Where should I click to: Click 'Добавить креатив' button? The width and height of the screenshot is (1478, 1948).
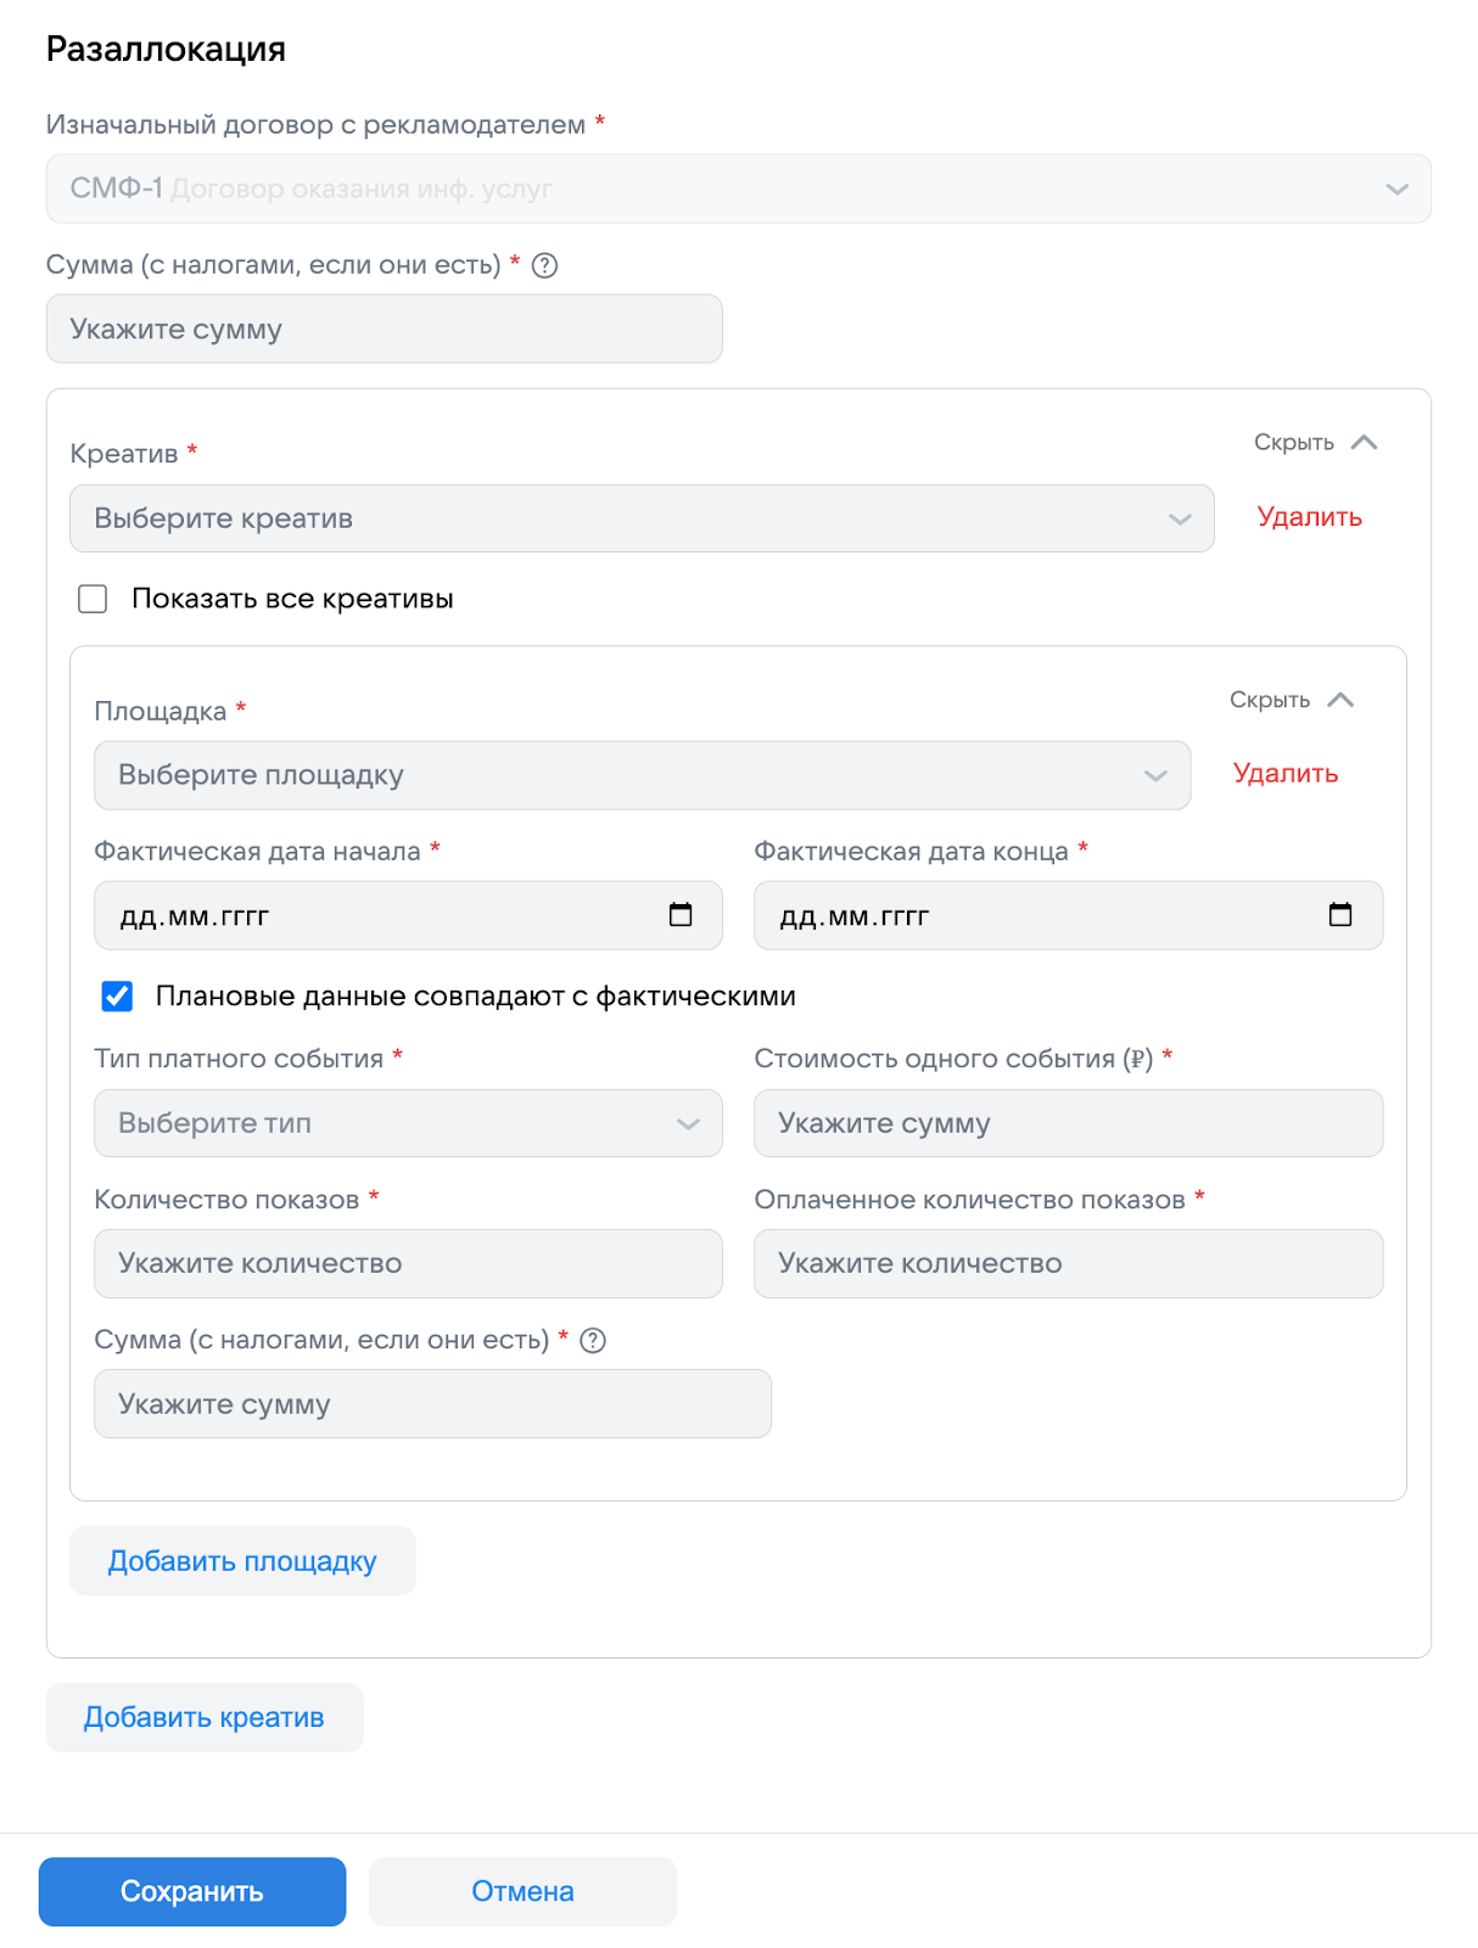point(204,1717)
